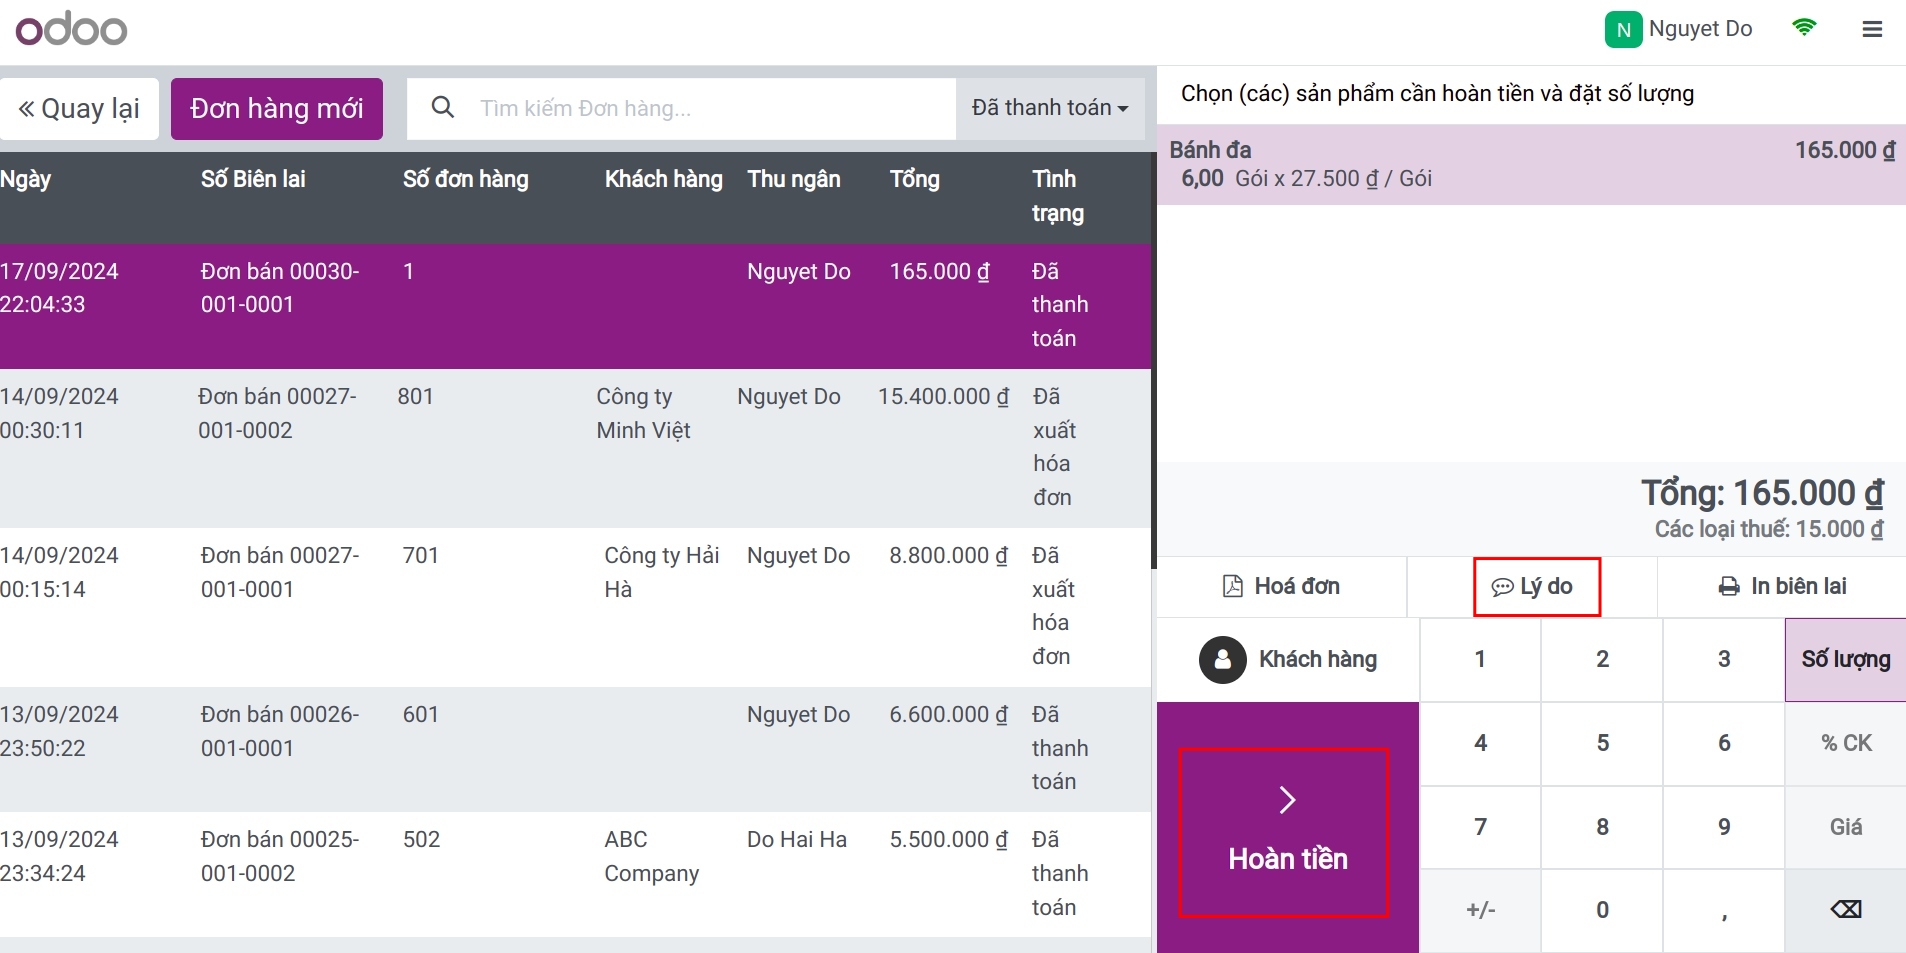Click the Odoo logo
The width and height of the screenshot is (1906, 953).
point(71,29)
